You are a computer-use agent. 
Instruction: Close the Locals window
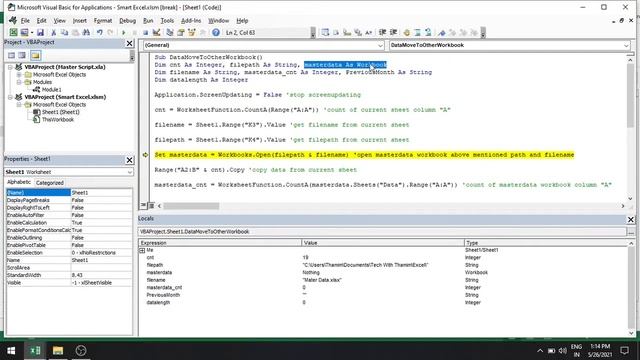631,219
